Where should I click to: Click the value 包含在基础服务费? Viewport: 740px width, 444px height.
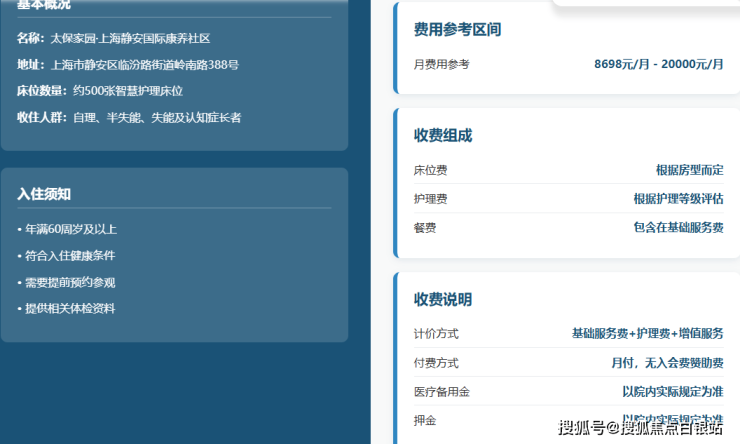coord(678,227)
